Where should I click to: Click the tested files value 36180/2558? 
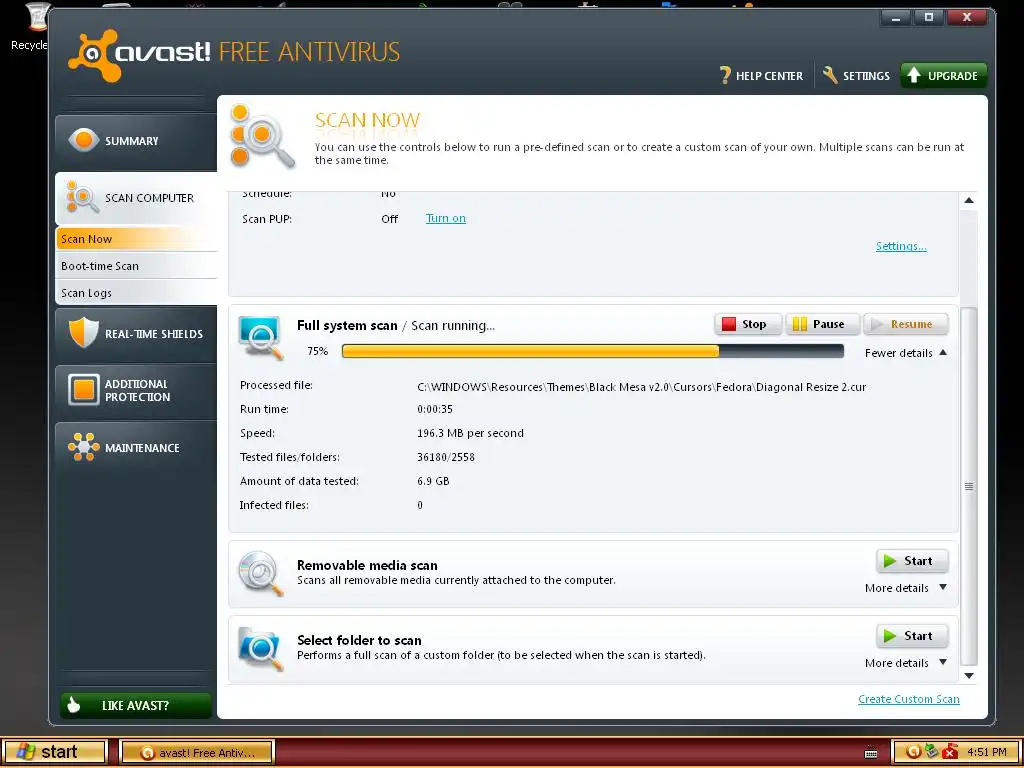click(445, 457)
